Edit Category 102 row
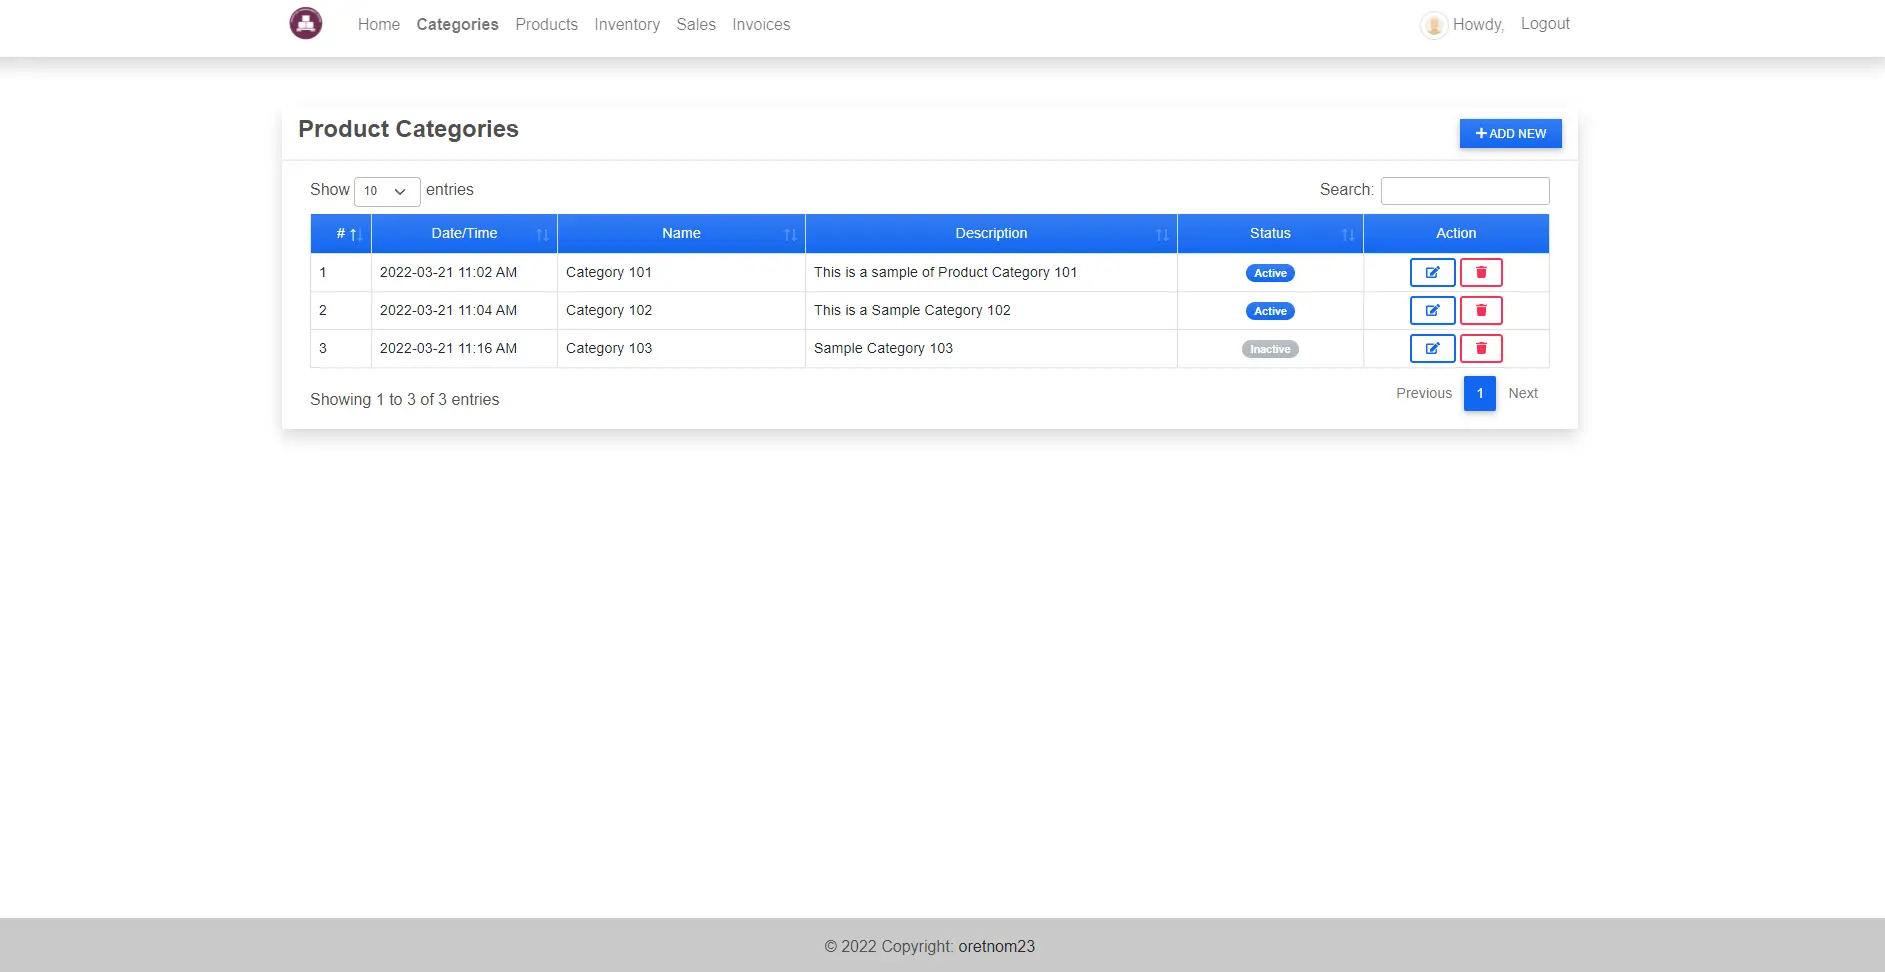 point(1432,310)
